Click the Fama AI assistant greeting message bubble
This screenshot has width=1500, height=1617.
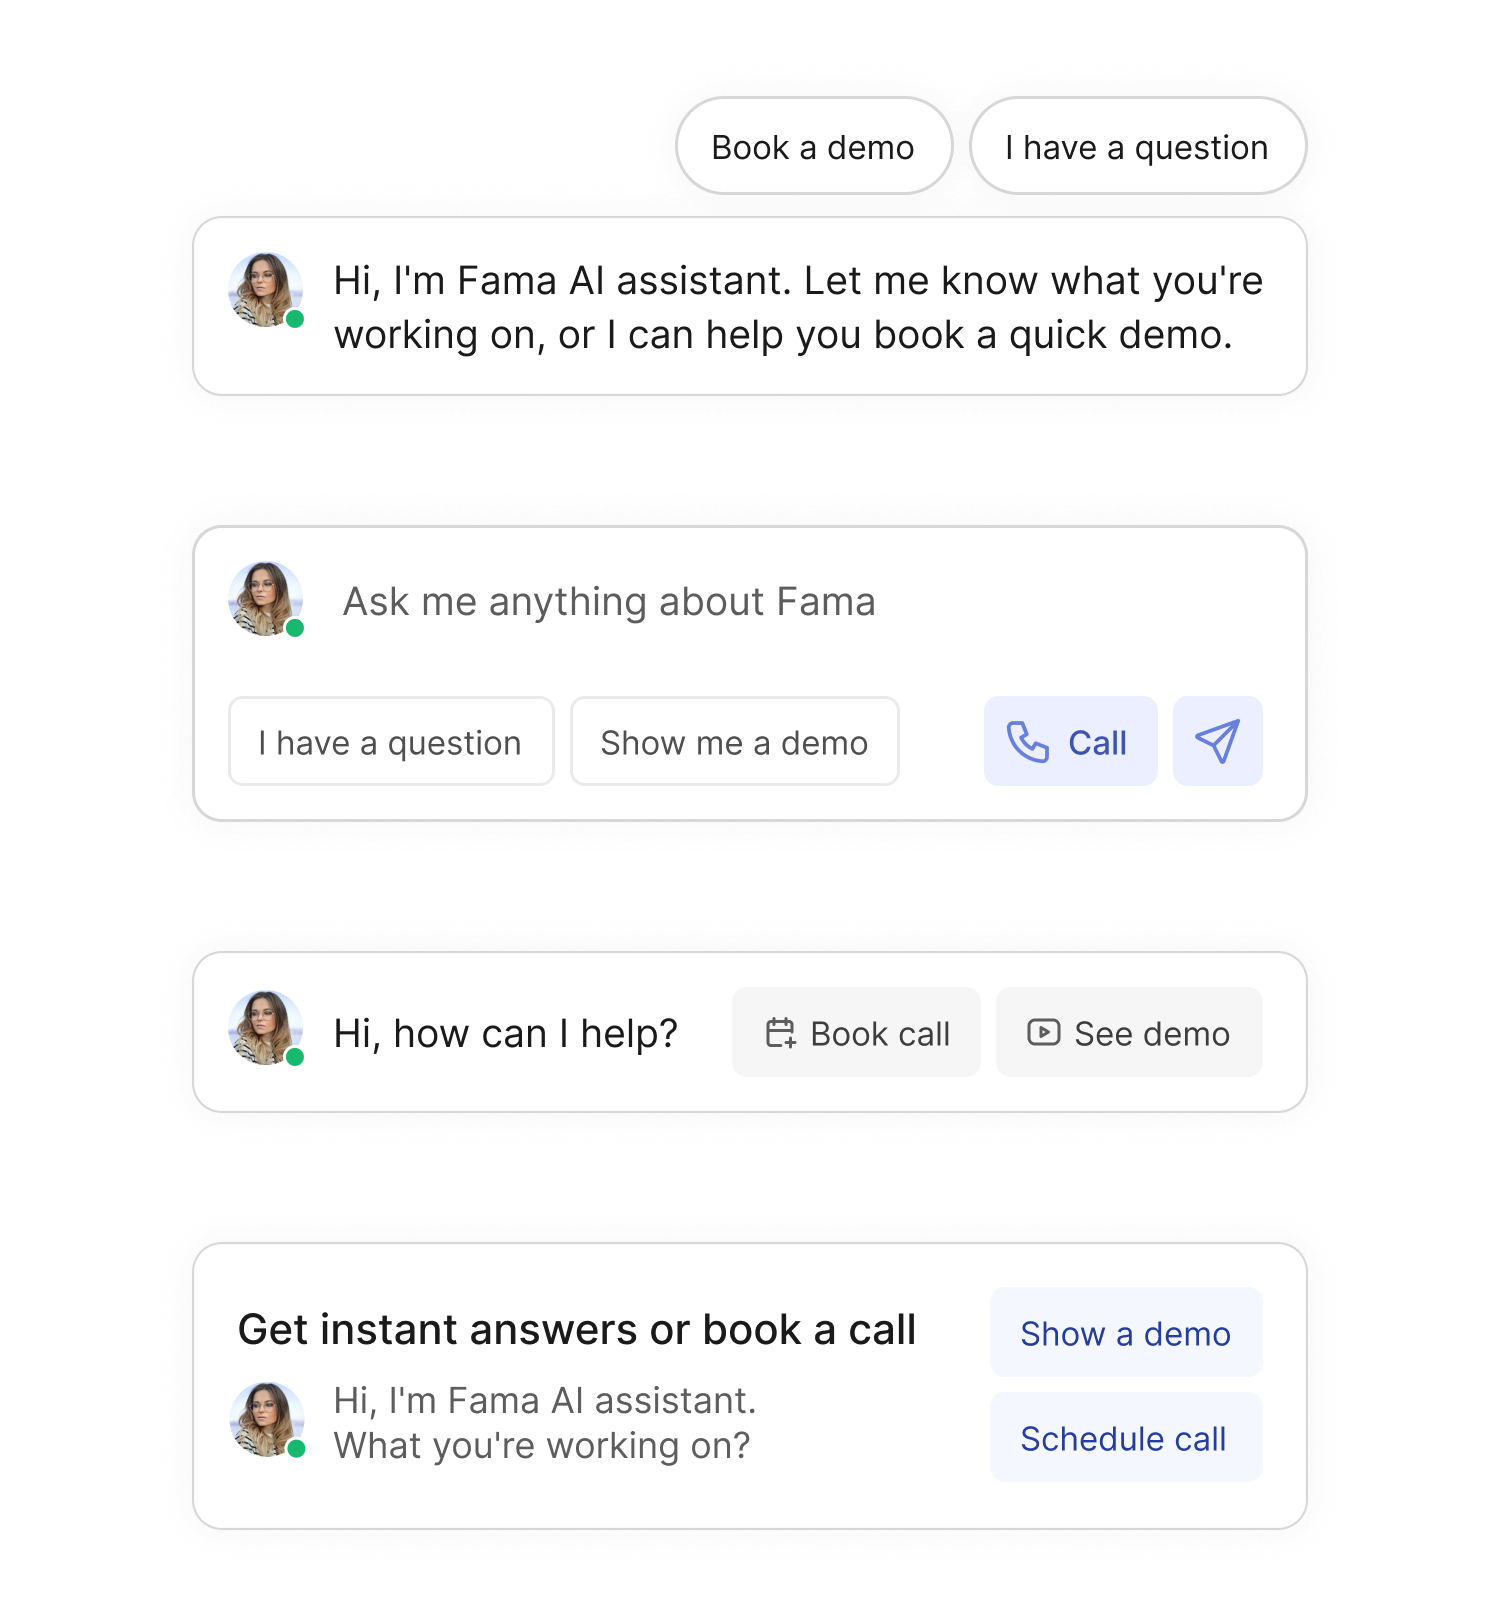750,306
